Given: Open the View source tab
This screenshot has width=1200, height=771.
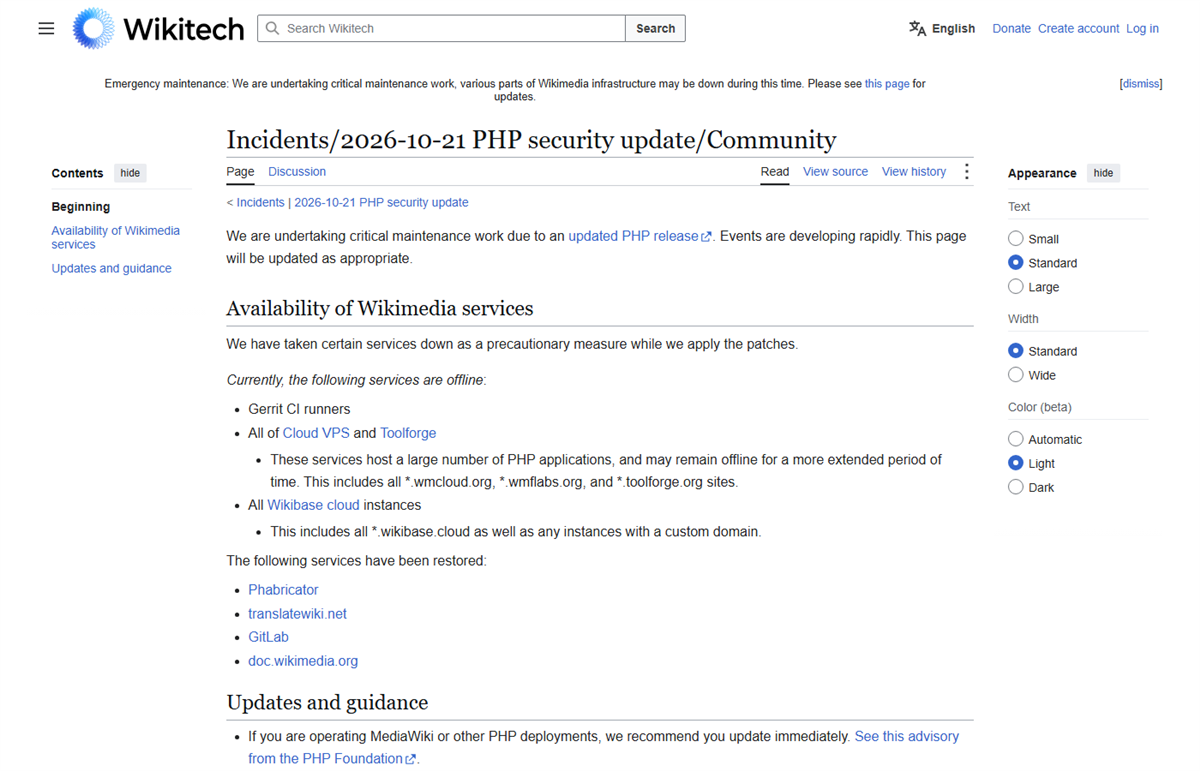Looking at the screenshot, I should coord(835,172).
